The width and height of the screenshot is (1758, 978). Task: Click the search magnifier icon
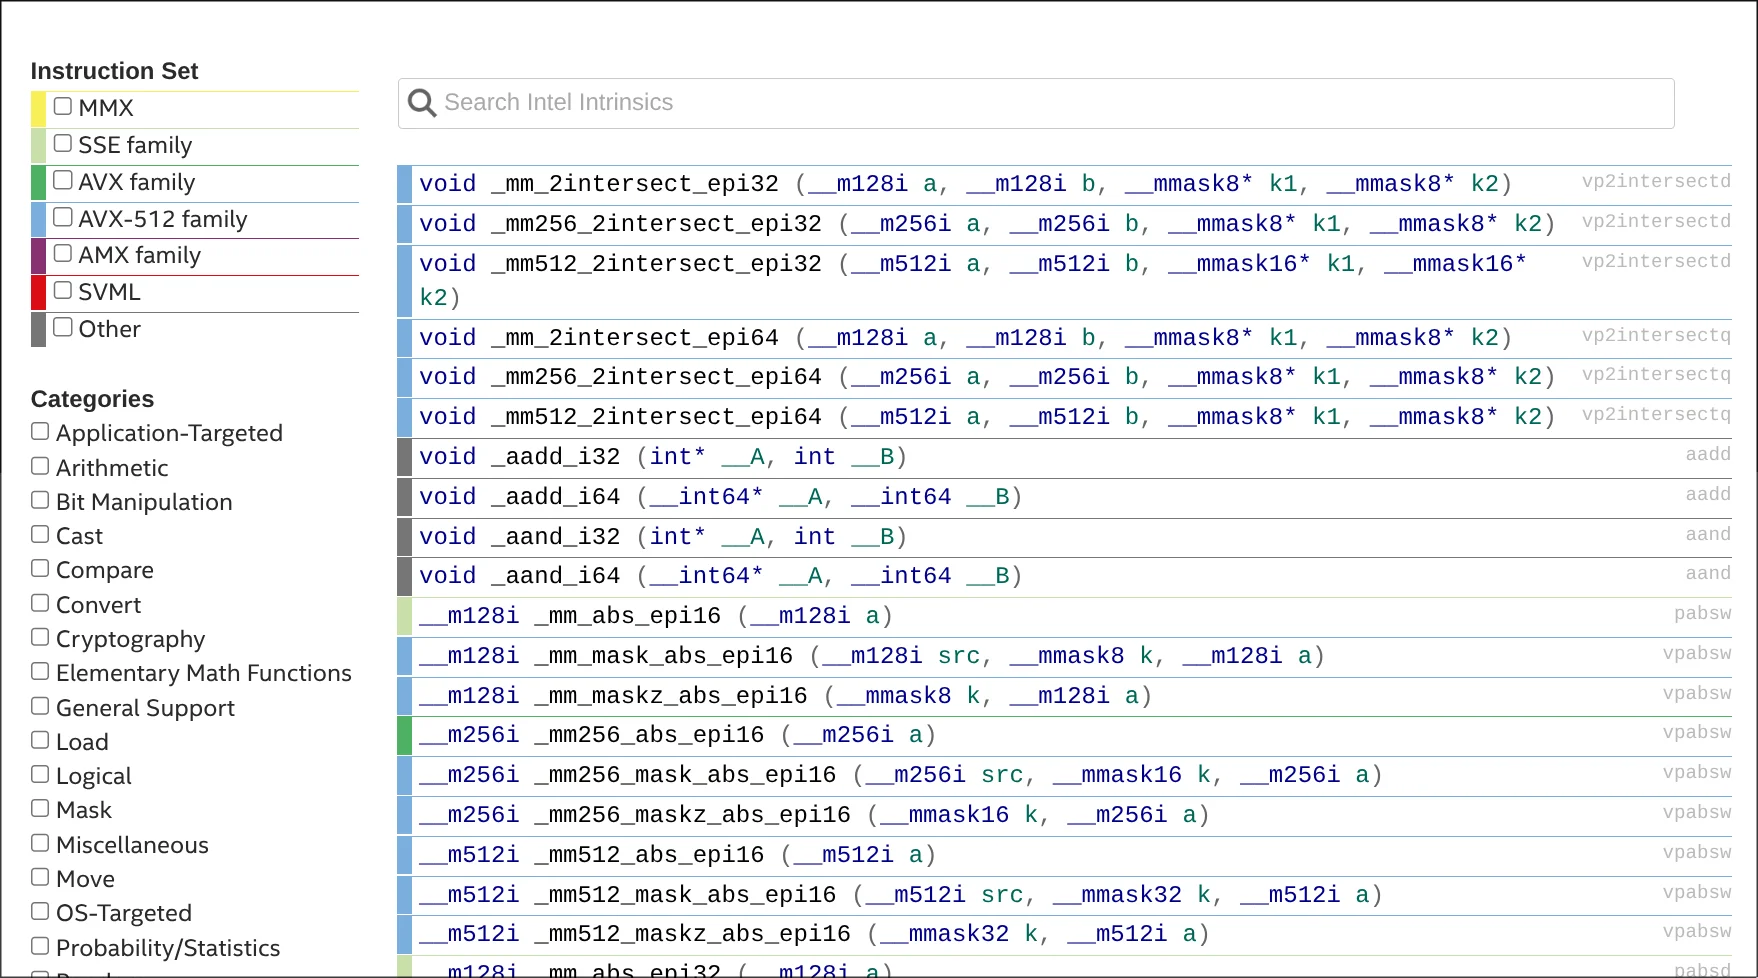[x=422, y=103]
